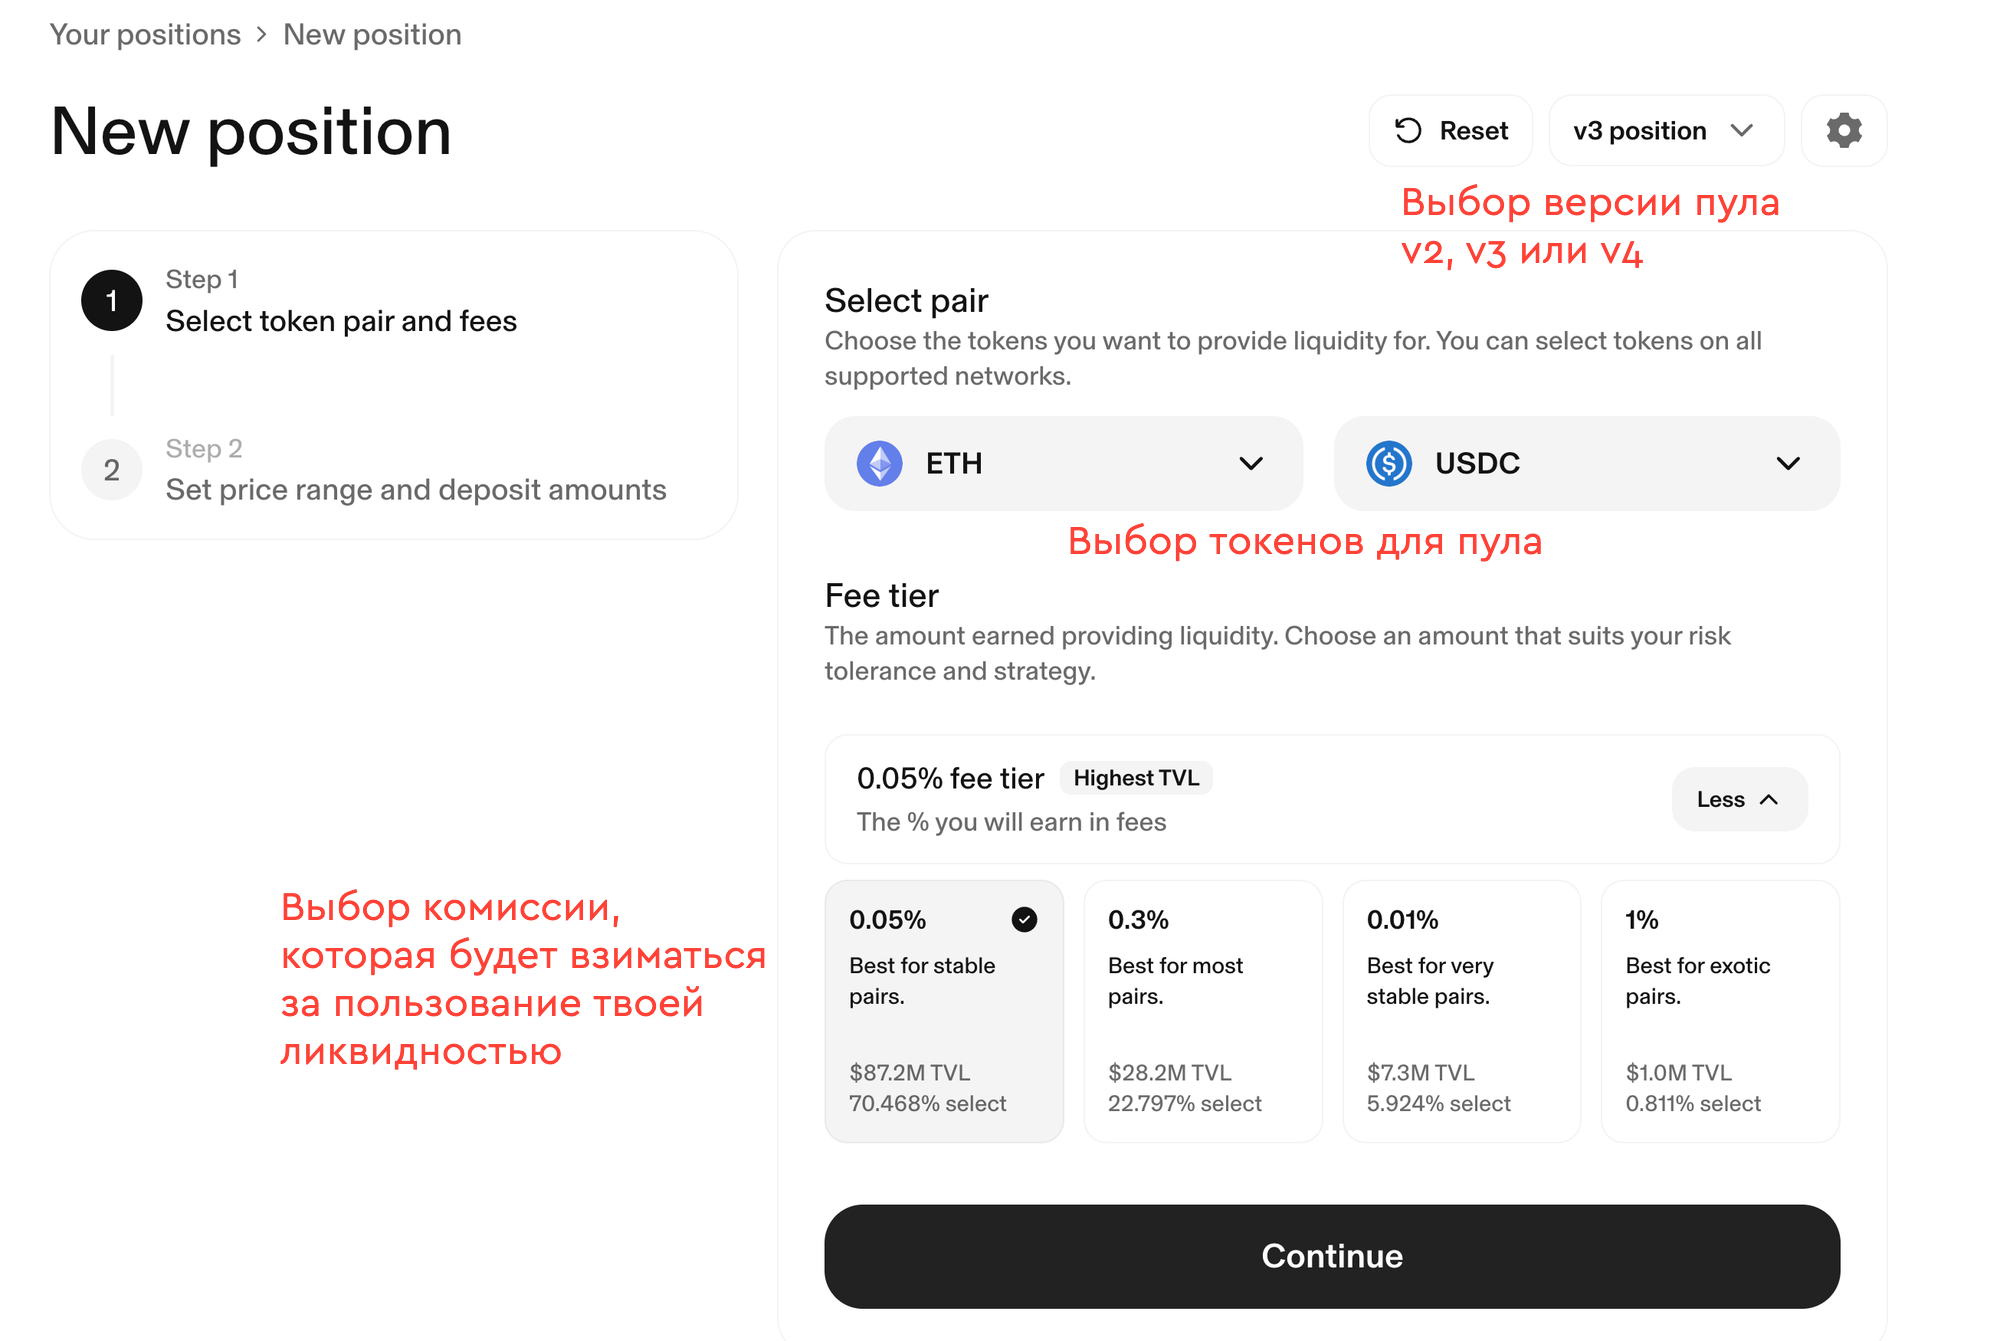Viewport: 2000px width, 1341px height.
Task: Click the USDC token logo
Action: coord(1389,464)
